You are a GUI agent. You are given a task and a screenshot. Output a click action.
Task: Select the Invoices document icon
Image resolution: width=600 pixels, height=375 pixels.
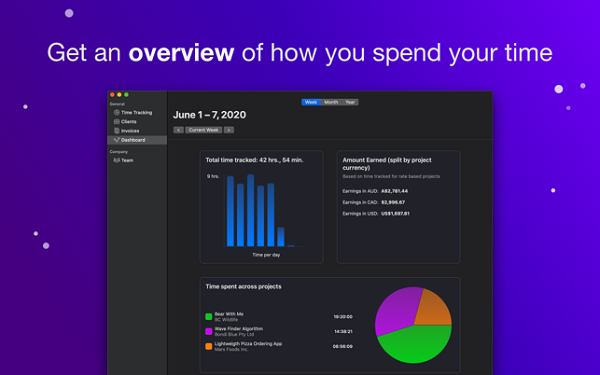(x=117, y=131)
